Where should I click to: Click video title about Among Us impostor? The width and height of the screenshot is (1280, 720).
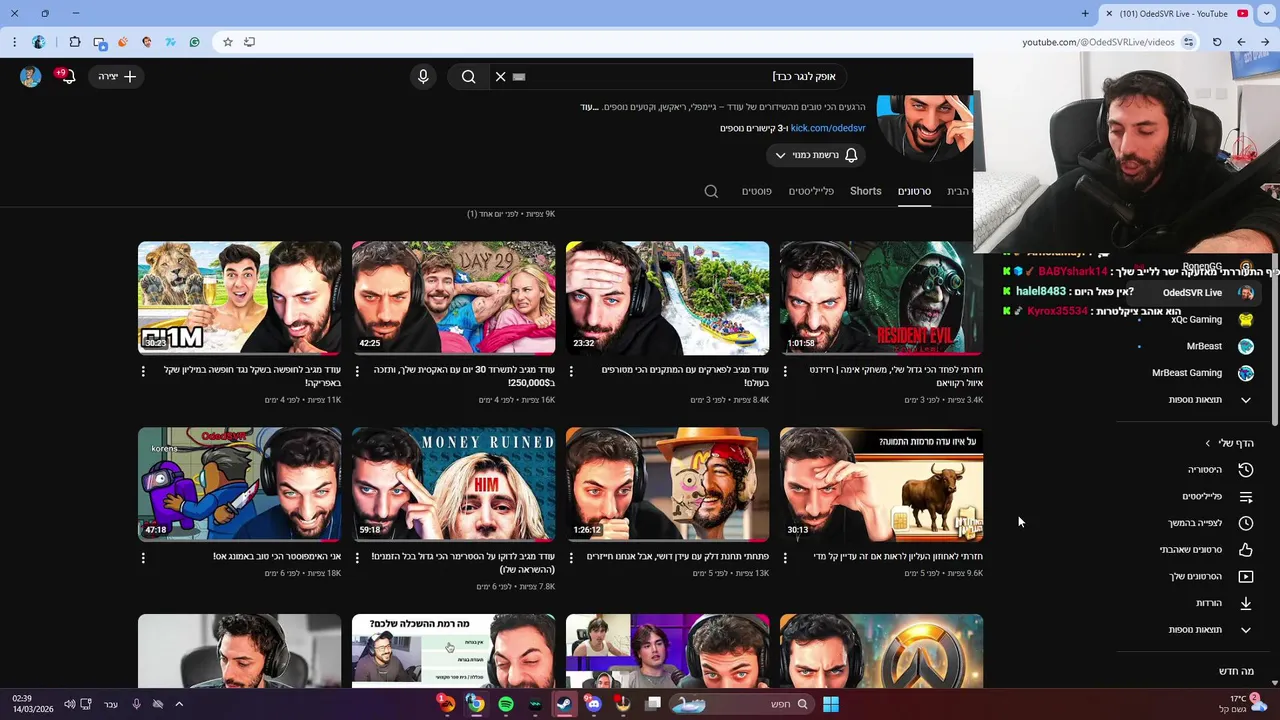[x=277, y=556]
